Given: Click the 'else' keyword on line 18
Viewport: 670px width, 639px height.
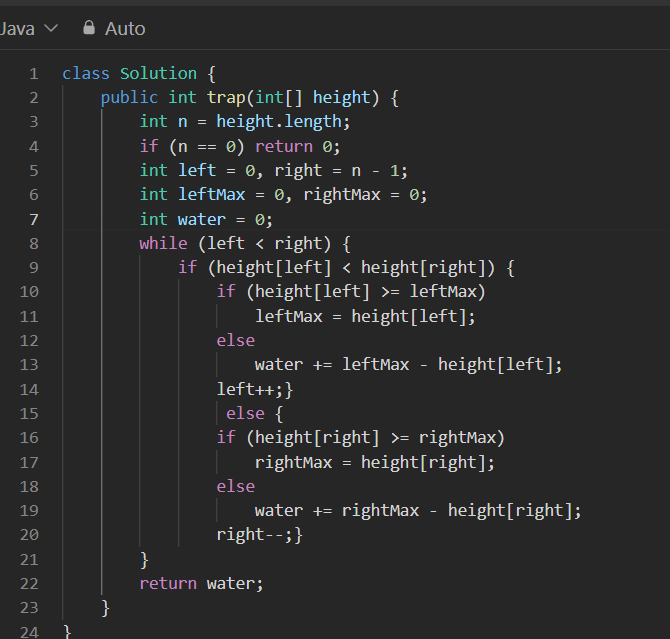Looking at the screenshot, I should coord(235,486).
